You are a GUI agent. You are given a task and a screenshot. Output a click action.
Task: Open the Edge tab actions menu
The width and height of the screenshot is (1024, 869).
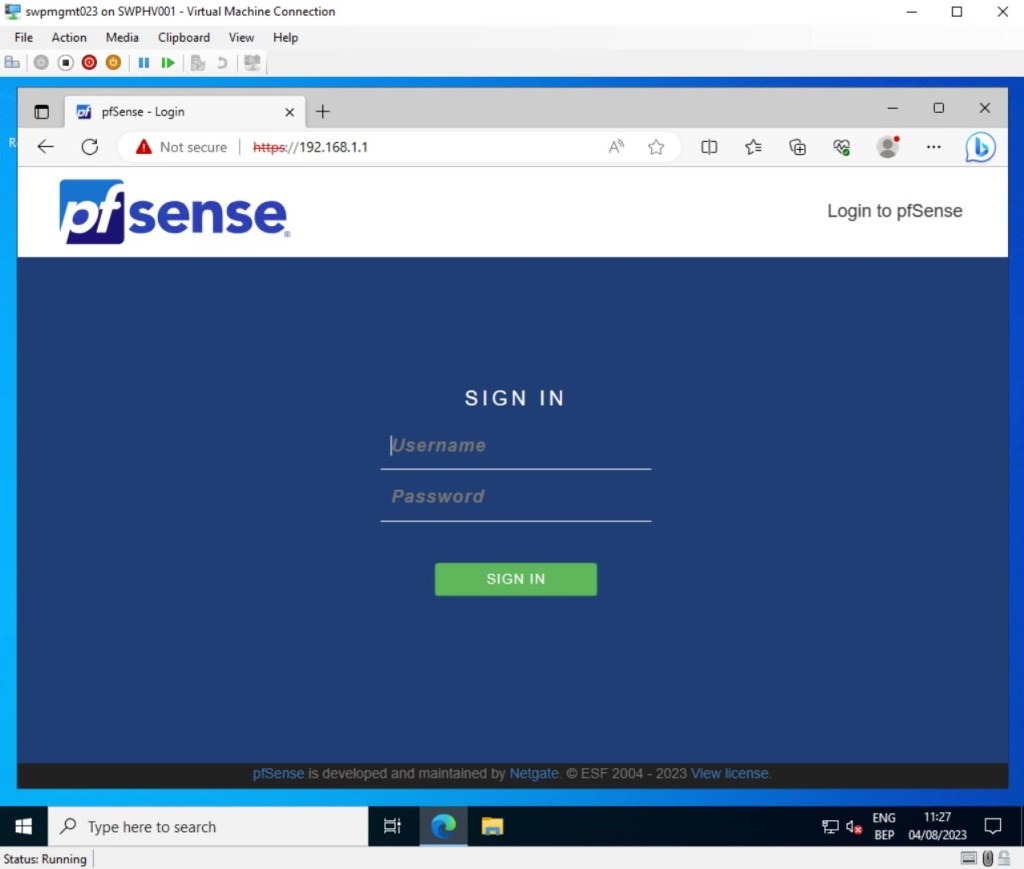tap(41, 112)
